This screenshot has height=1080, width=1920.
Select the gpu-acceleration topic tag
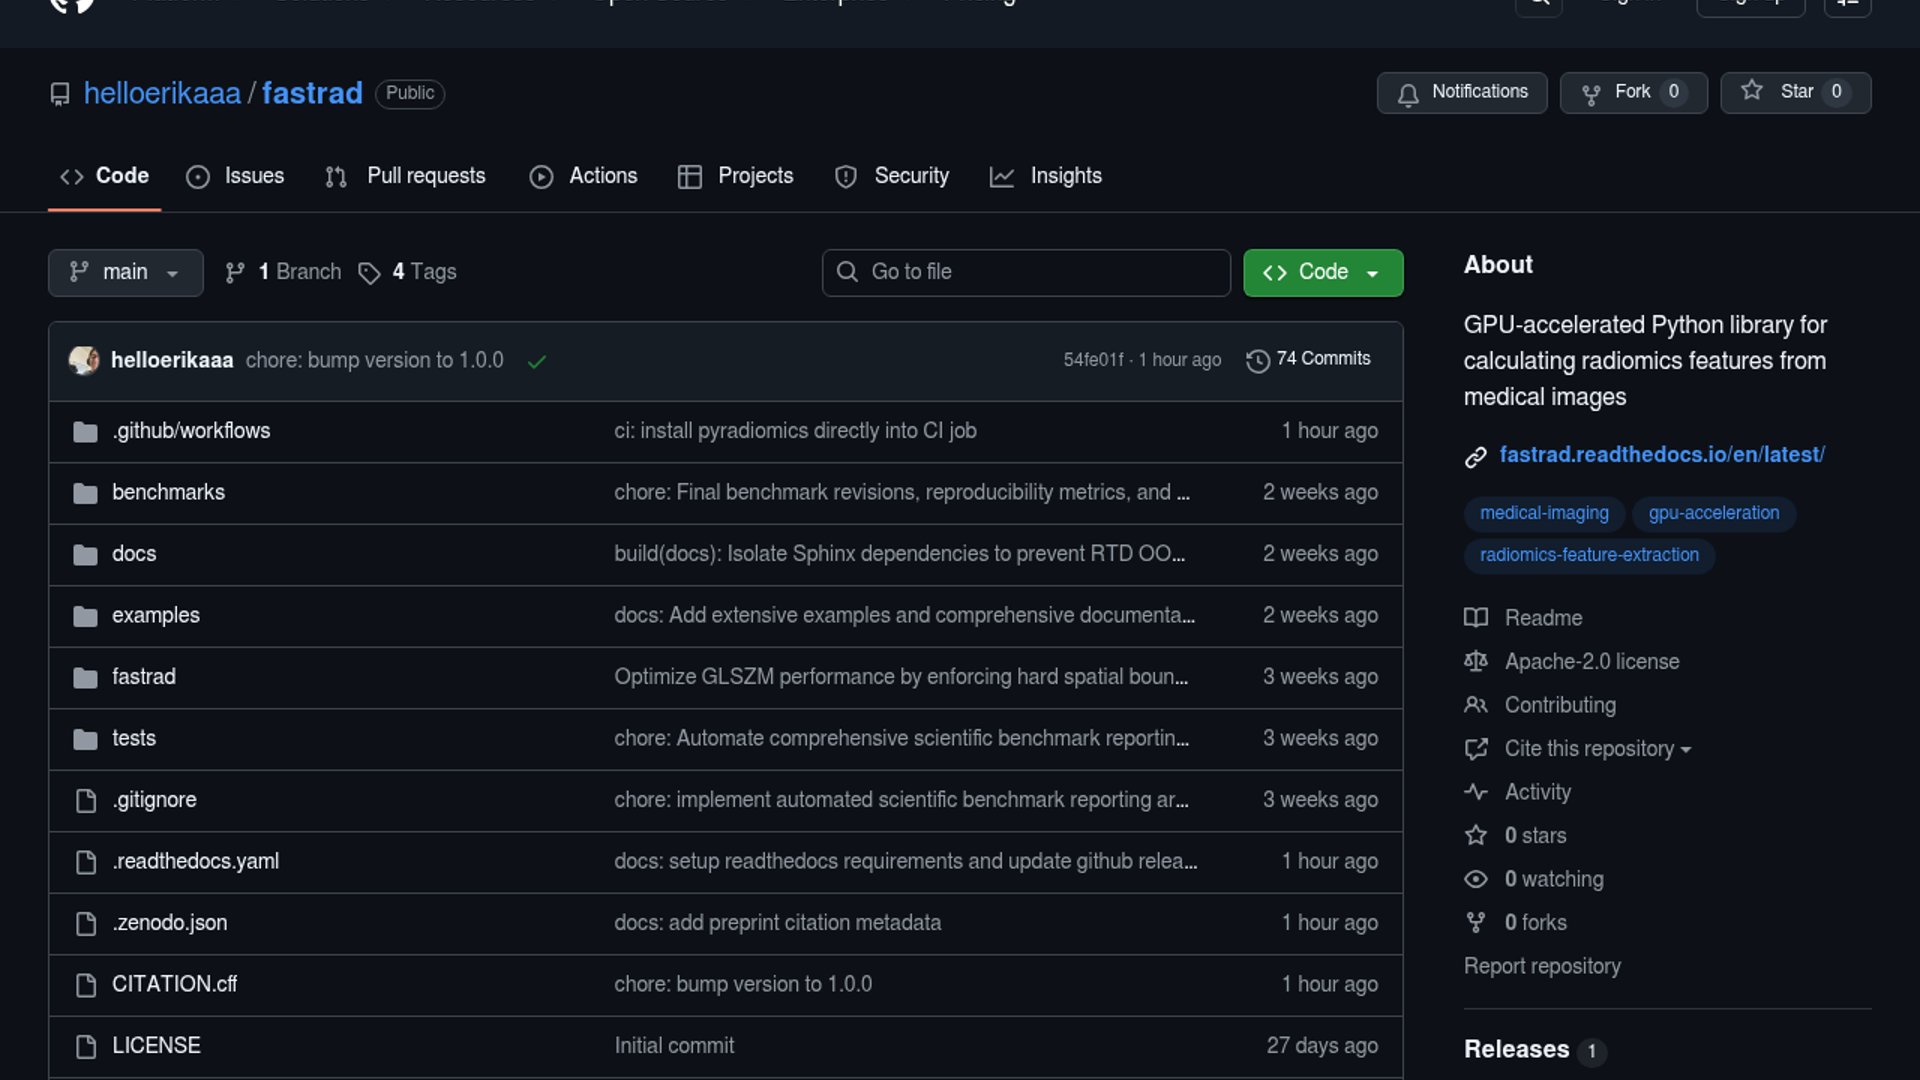(1713, 513)
